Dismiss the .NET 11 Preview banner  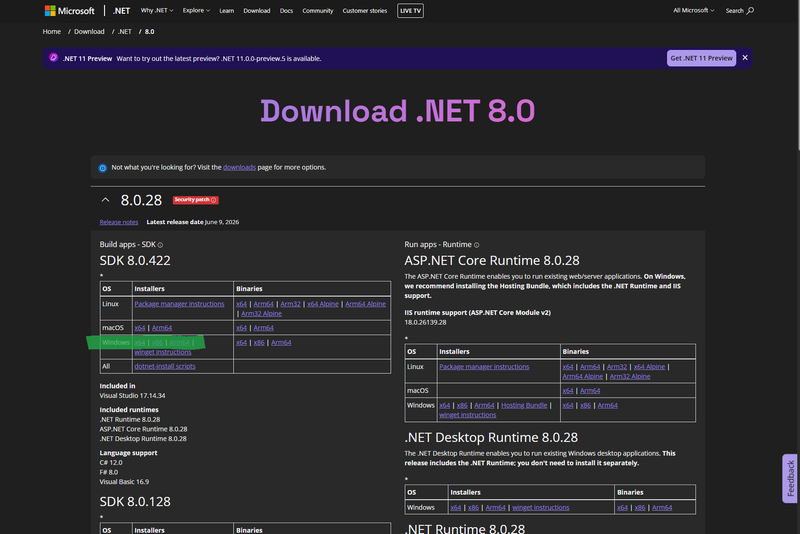745,58
